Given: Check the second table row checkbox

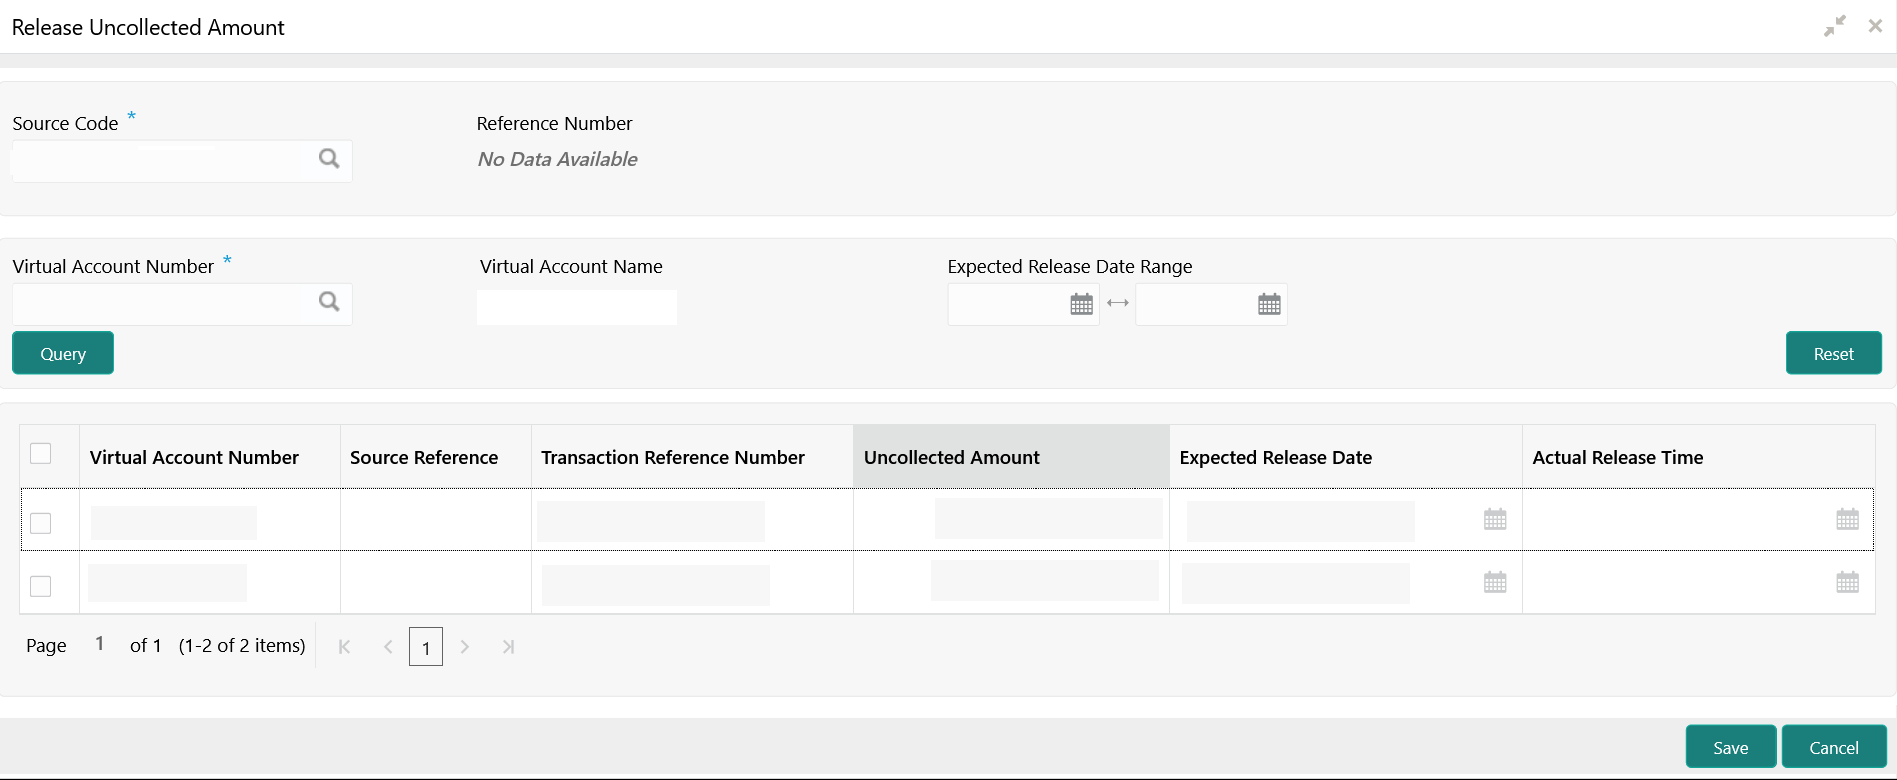Looking at the screenshot, I should pyautogui.click(x=41, y=586).
